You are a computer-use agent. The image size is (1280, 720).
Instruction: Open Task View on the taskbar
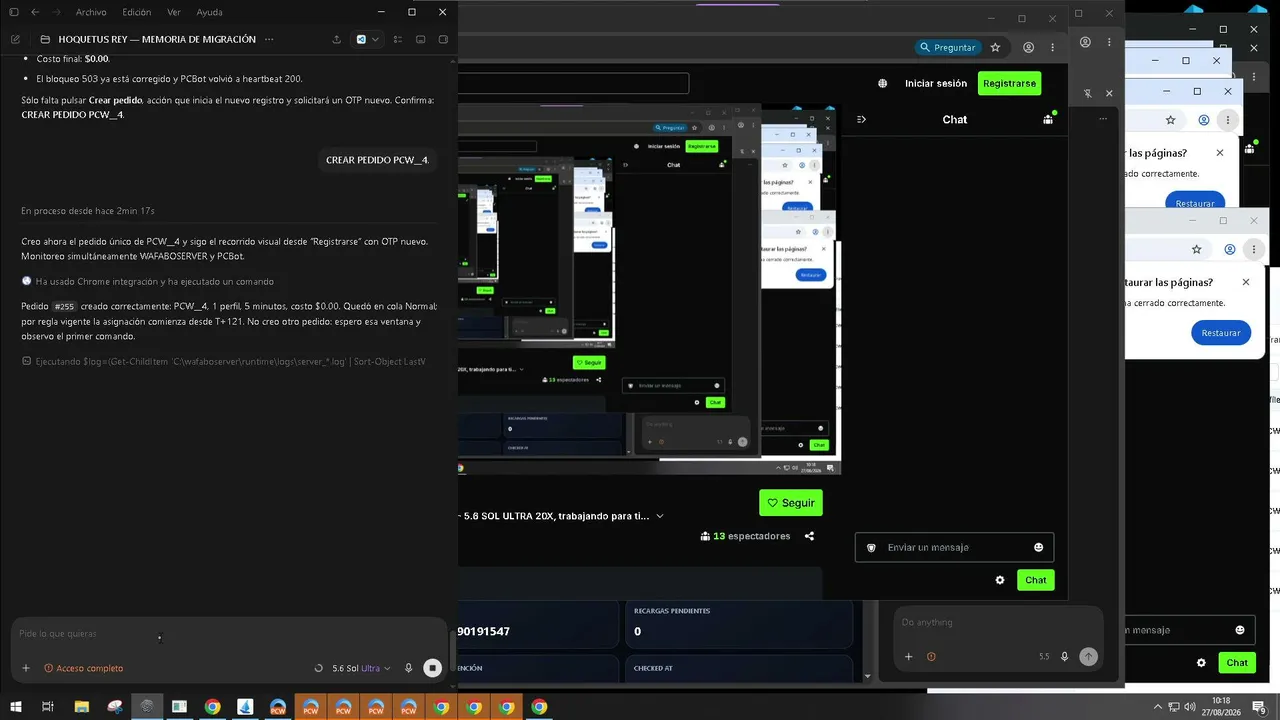tap(48, 707)
